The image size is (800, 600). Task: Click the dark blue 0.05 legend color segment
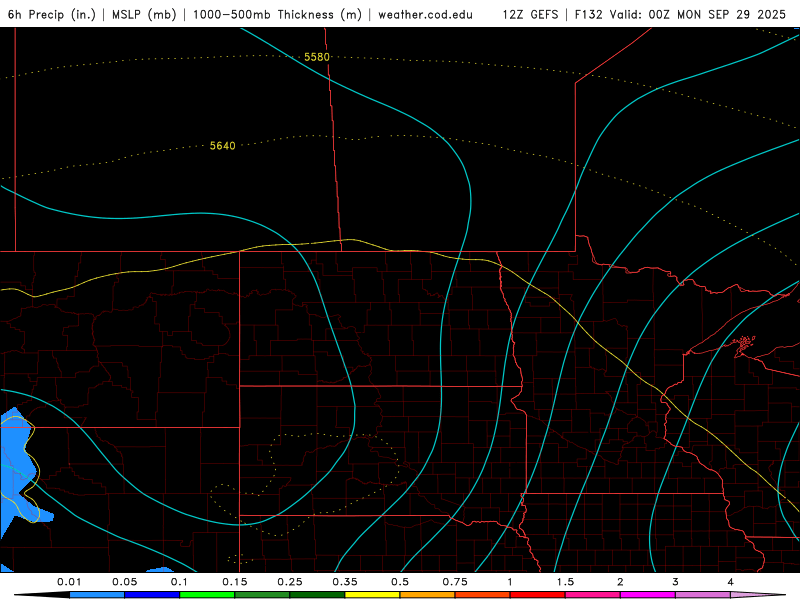152,595
